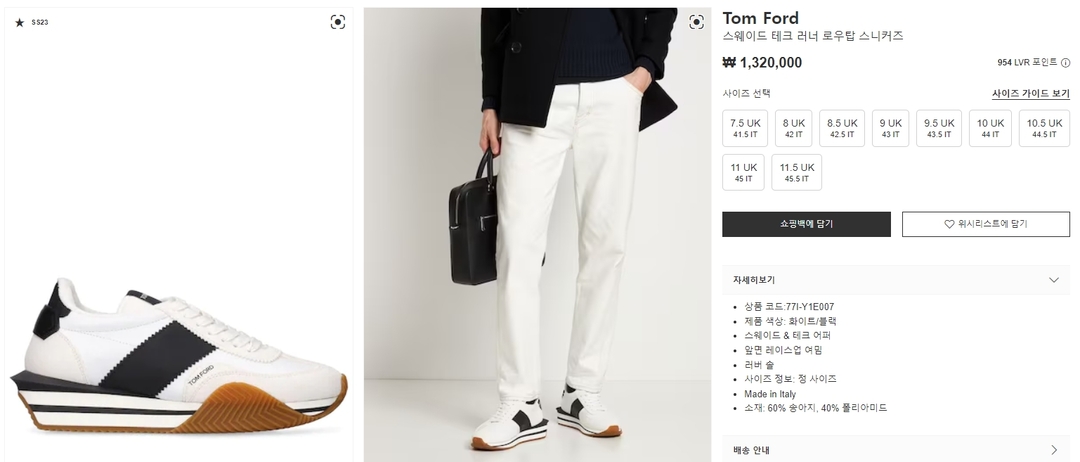Add to shopping bag with 쇼핑백에 담기

pyautogui.click(x=806, y=224)
